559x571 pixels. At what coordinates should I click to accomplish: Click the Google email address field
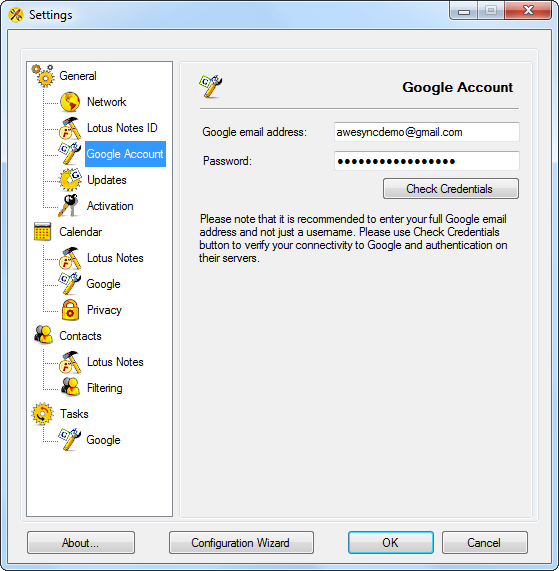(427, 132)
